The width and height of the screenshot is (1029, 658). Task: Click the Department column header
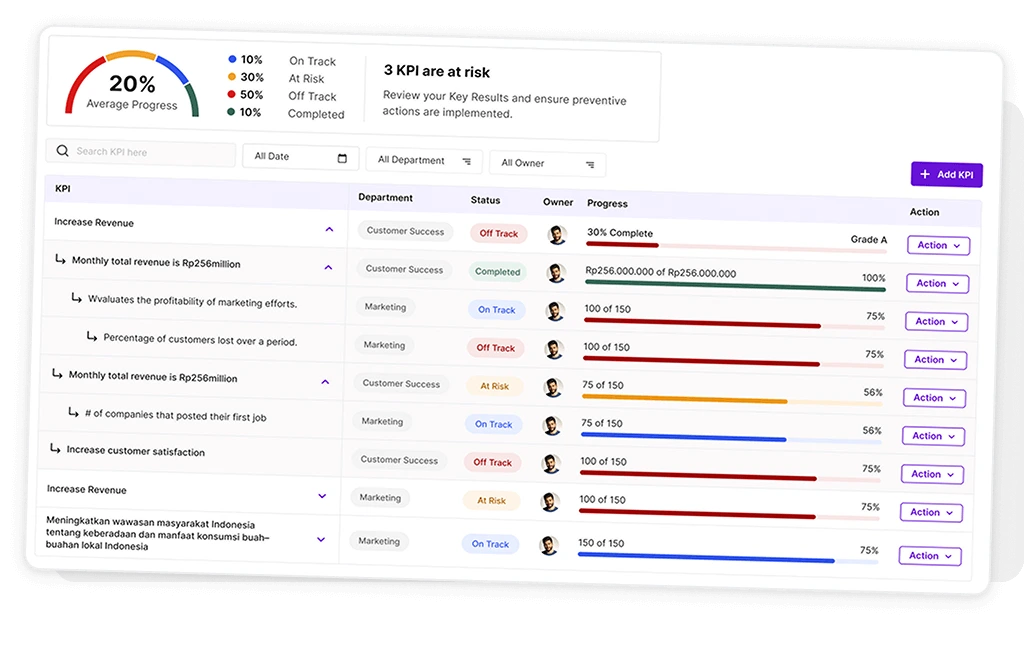pyautogui.click(x=385, y=198)
